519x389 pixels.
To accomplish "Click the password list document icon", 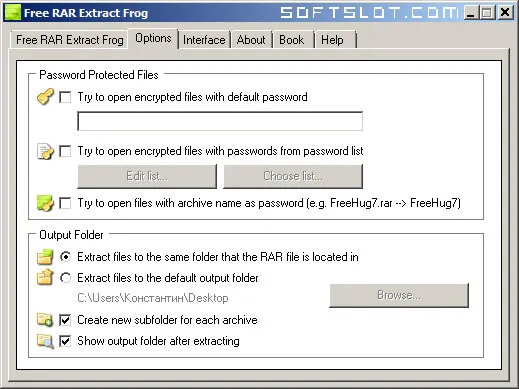I will 45,151.
